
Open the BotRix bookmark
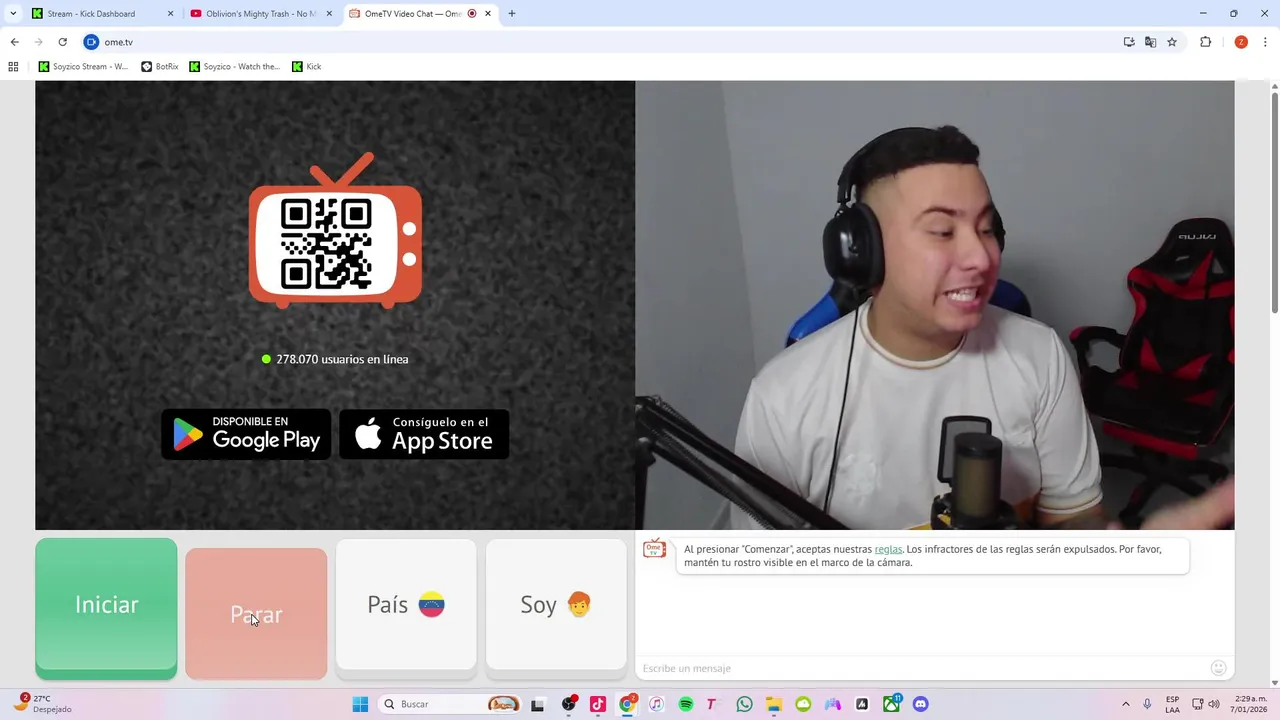[x=160, y=67]
